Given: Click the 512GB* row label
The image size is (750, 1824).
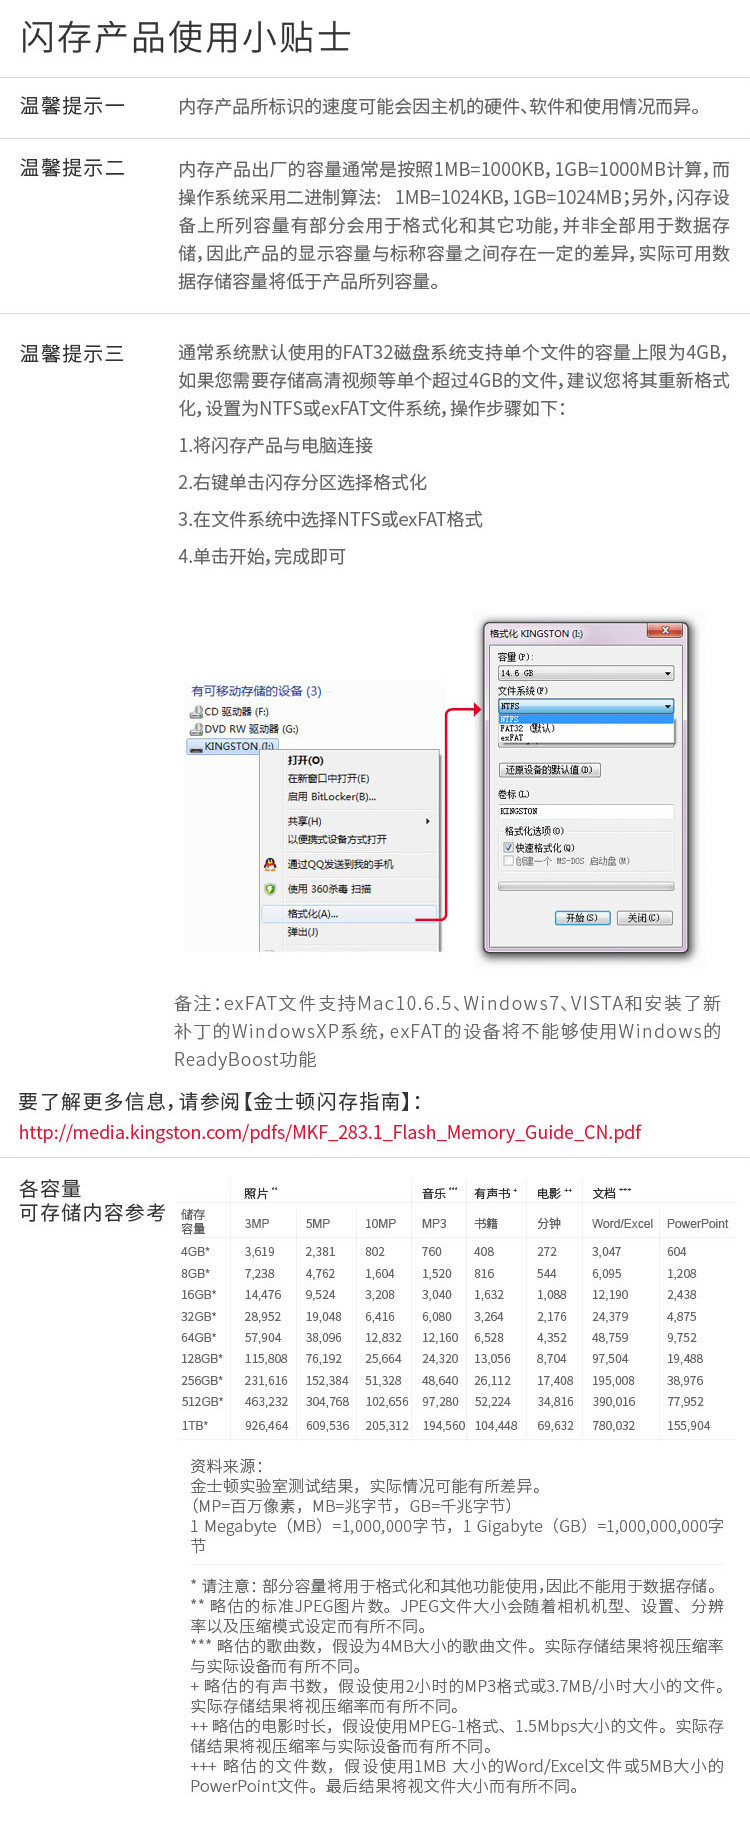Looking at the screenshot, I should (x=202, y=1402).
